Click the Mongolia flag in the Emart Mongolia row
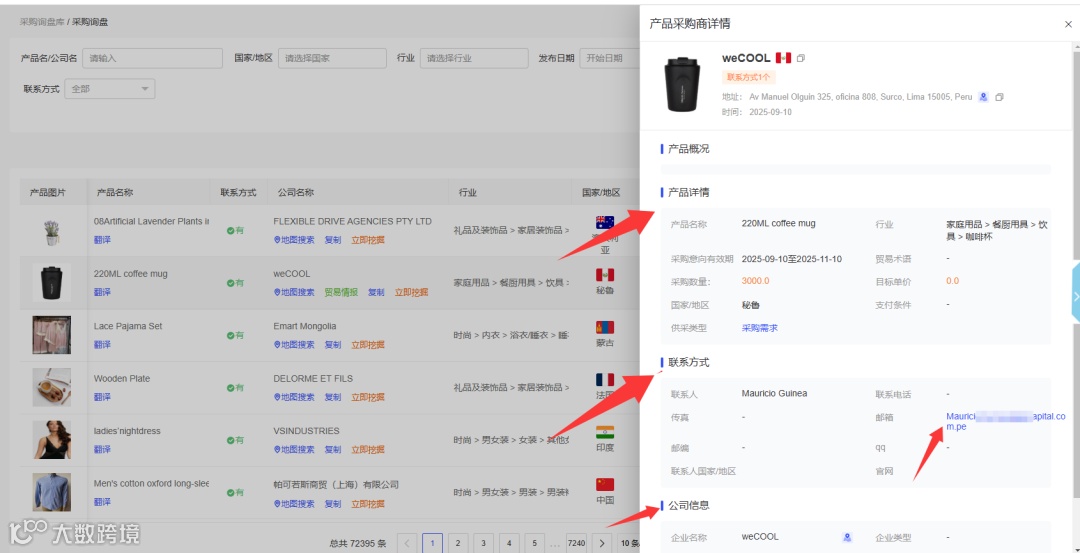The width and height of the screenshot is (1080, 553). 605,327
